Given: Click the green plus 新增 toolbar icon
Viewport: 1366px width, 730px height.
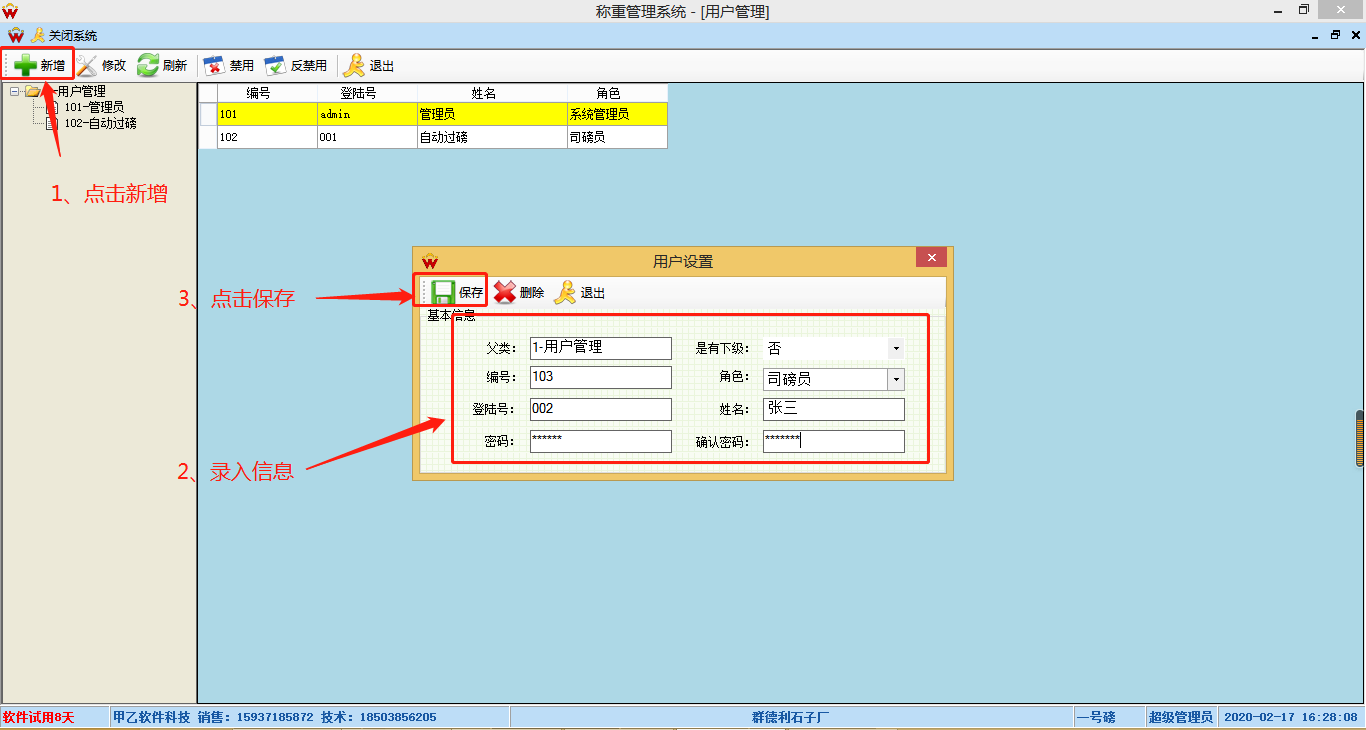Looking at the screenshot, I should tap(26, 66).
